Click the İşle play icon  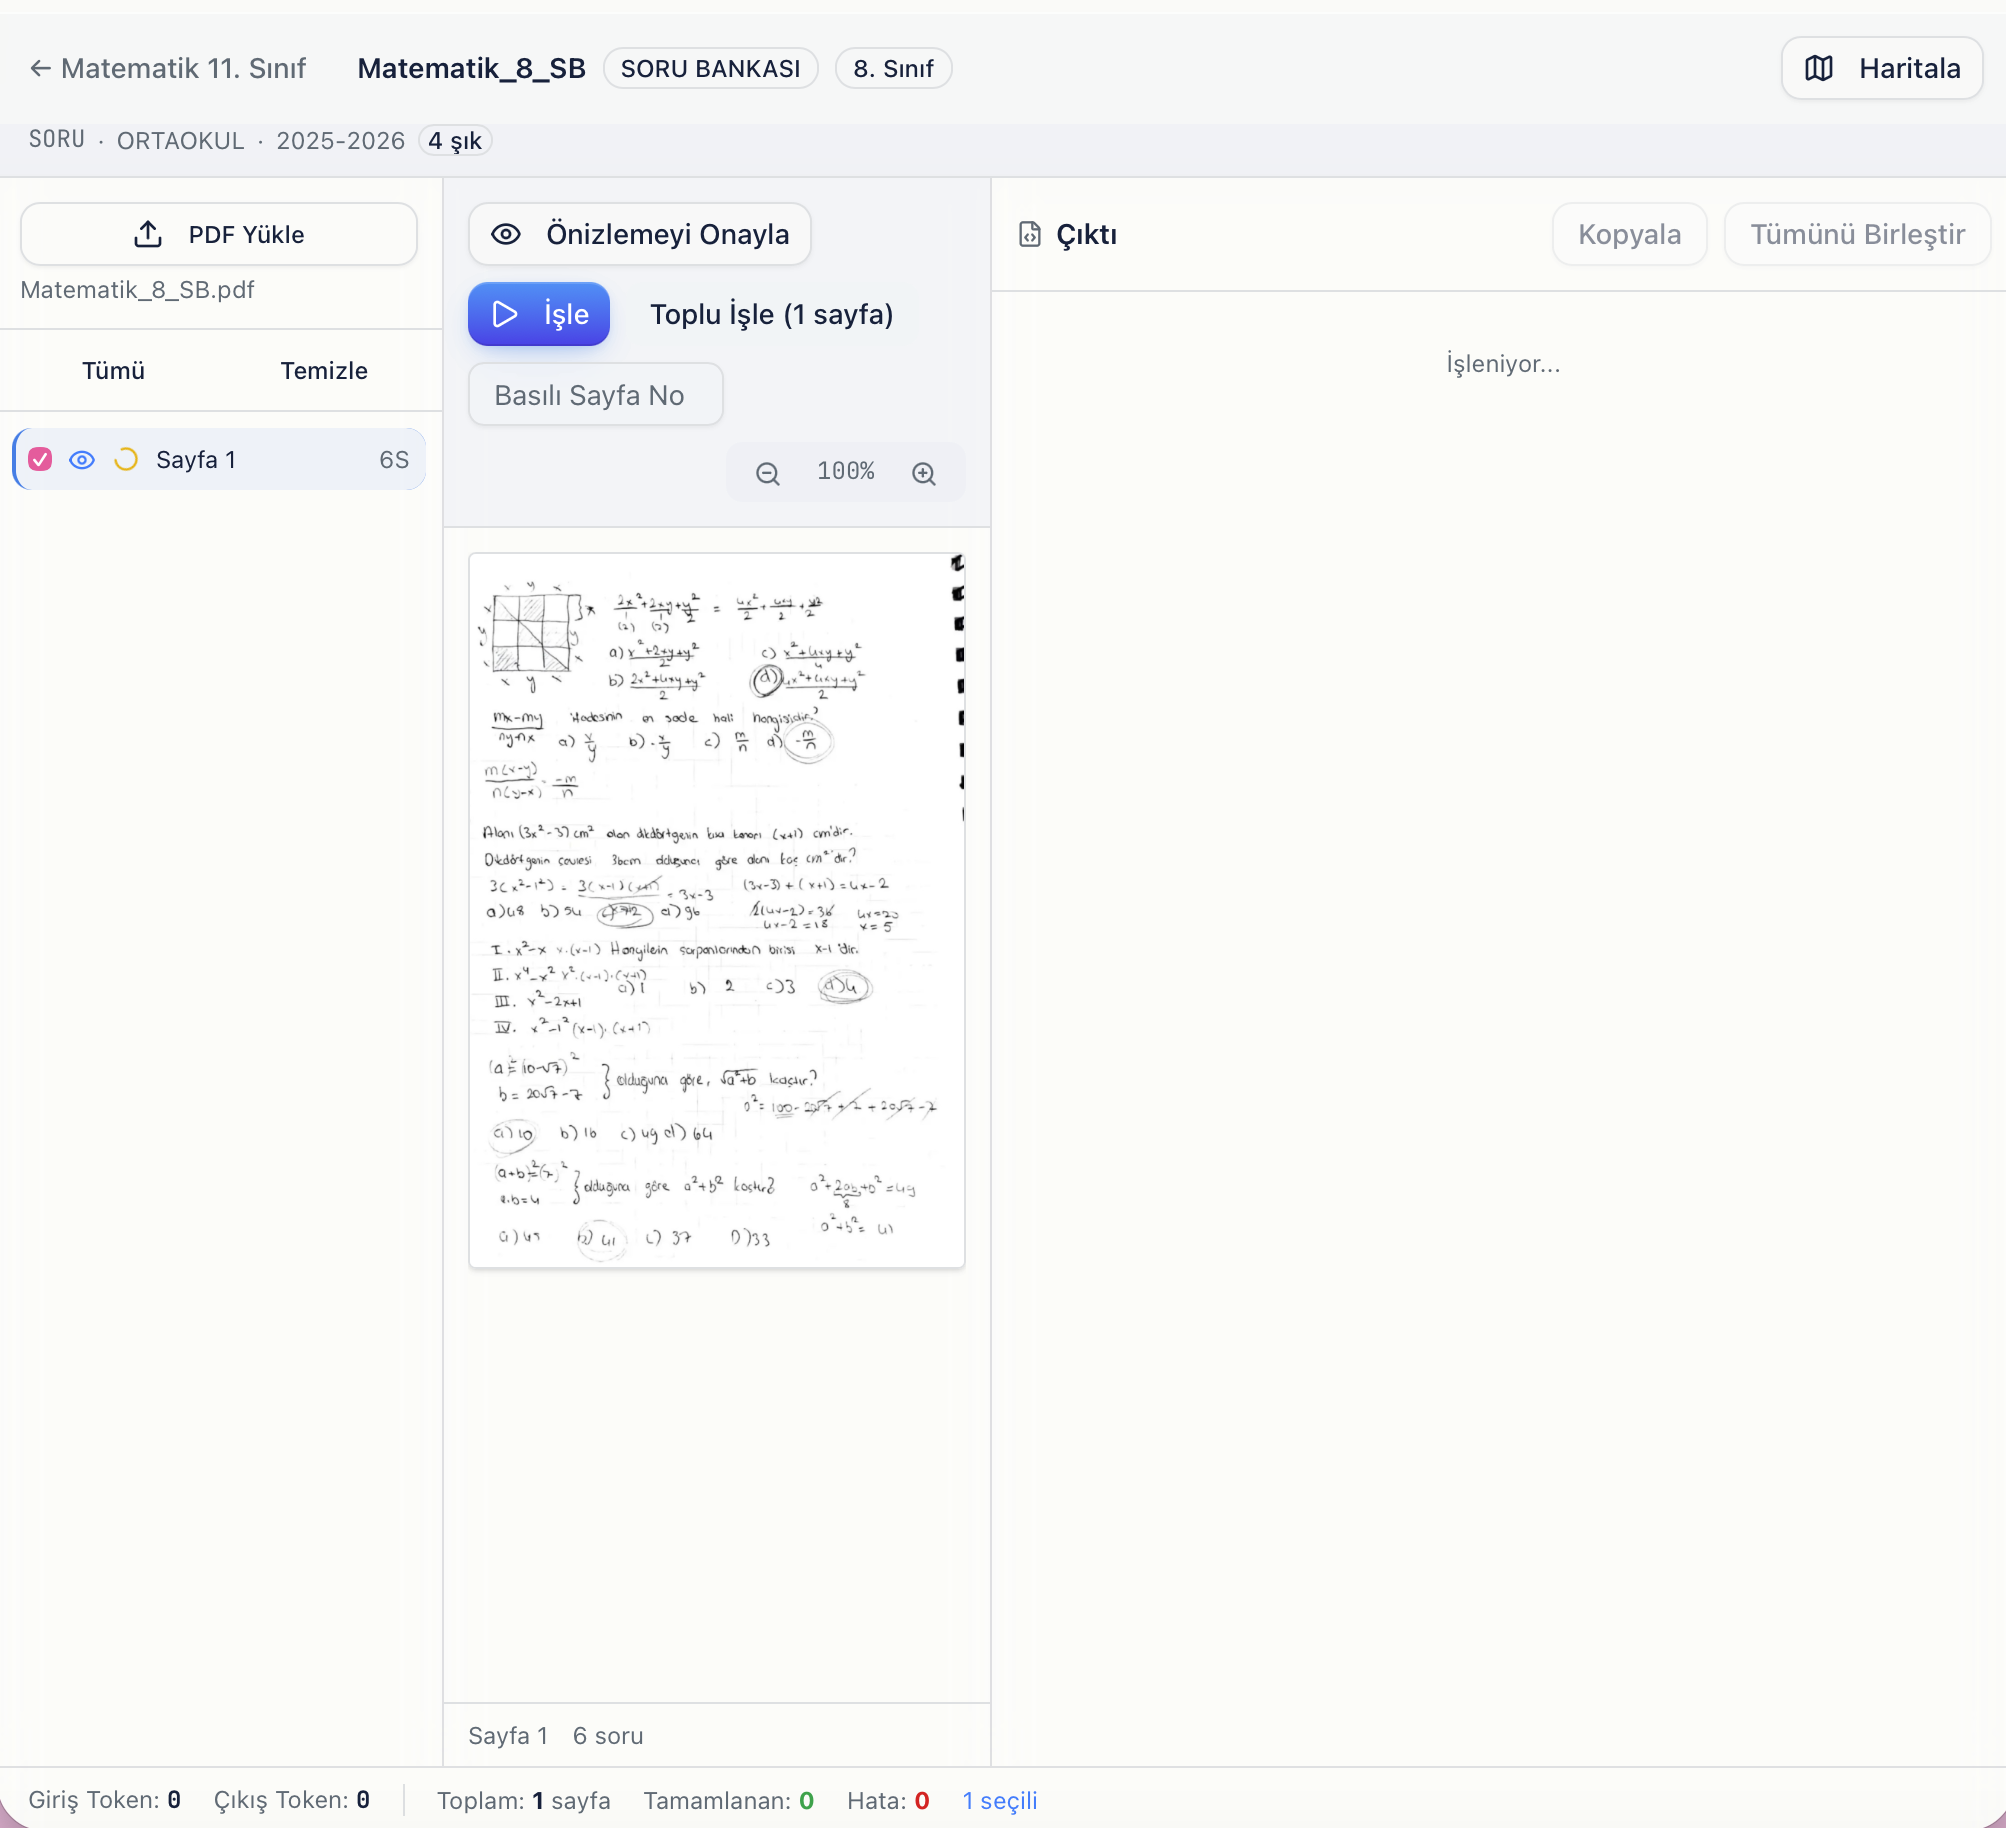click(505, 314)
